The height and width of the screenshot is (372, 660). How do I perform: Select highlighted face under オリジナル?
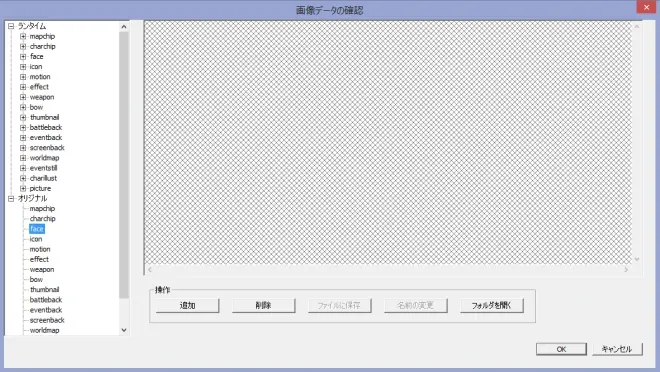(37, 229)
